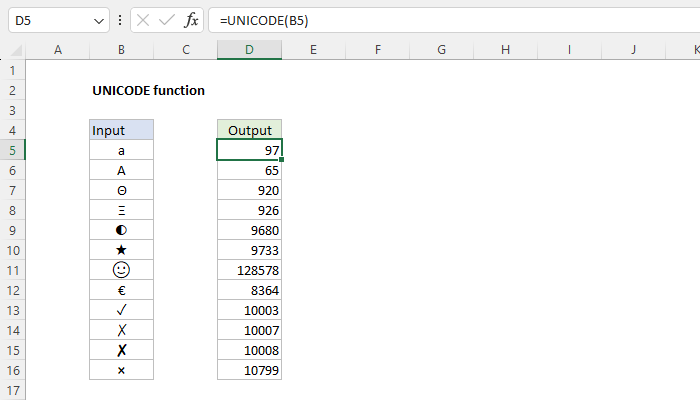Select input cell with smiley face
Image resolution: width=700 pixels, height=400 pixels.
coord(121,271)
